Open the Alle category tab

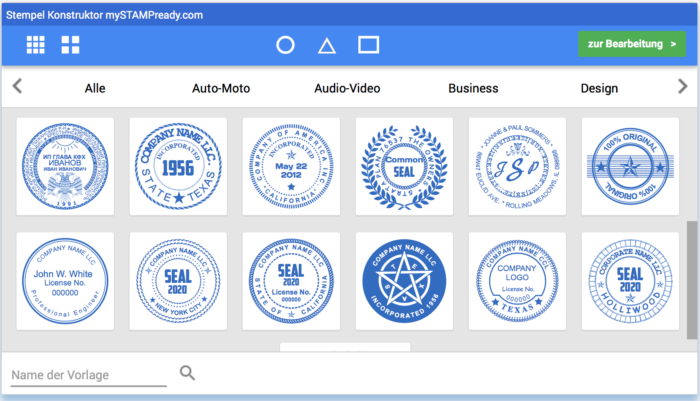pyautogui.click(x=95, y=88)
